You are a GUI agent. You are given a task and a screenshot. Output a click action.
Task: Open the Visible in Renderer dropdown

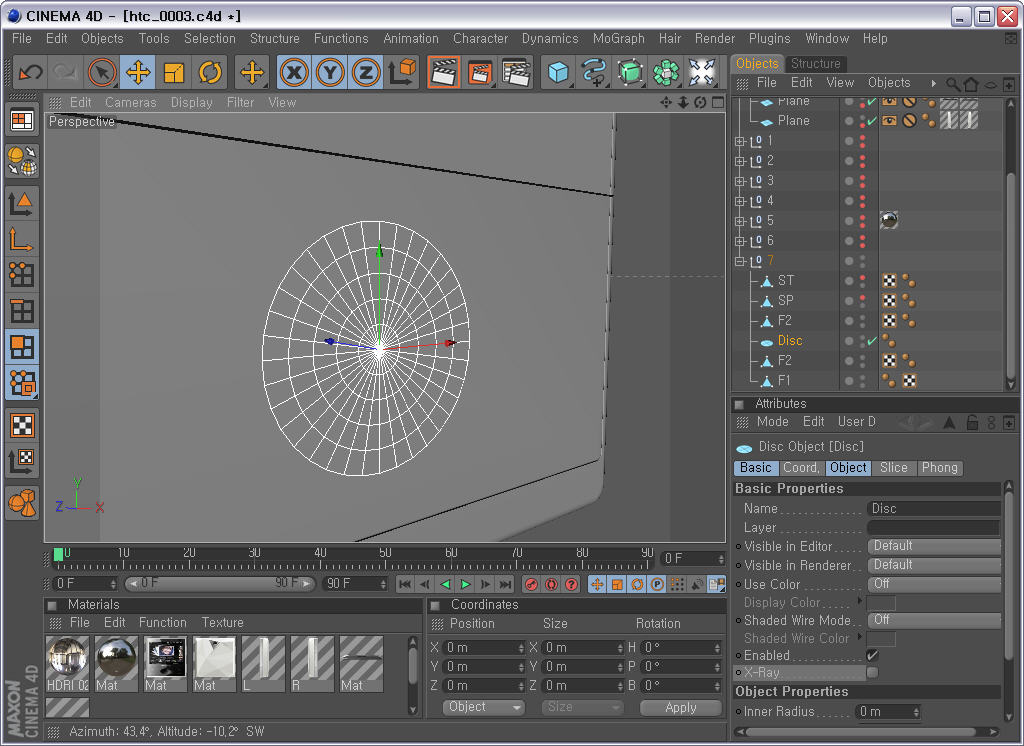pyautogui.click(x=934, y=565)
